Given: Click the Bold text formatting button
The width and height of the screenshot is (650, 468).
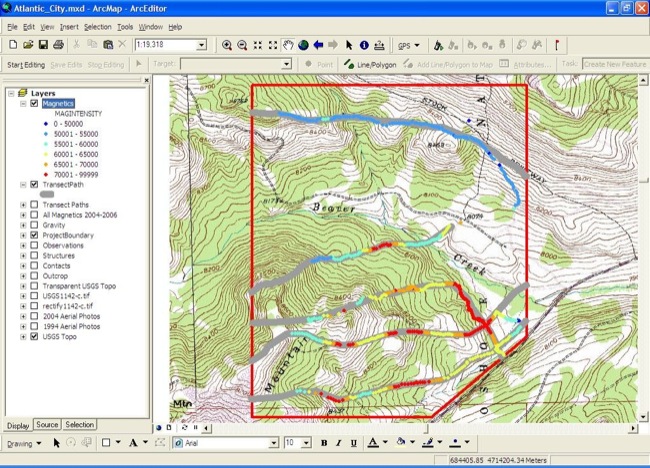Looking at the screenshot, I should coord(324,442).
